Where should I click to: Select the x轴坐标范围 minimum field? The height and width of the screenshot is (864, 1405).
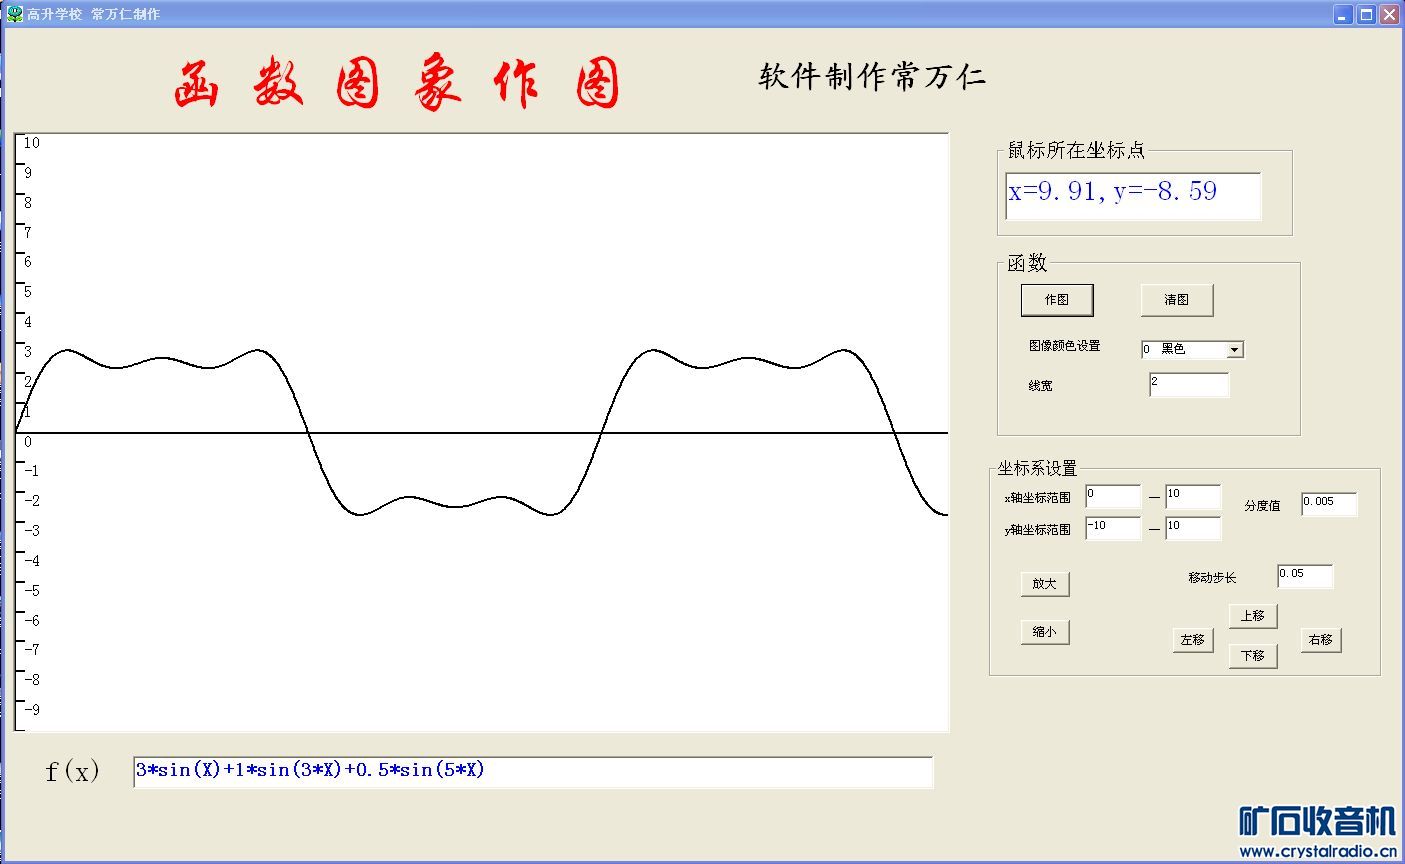click(x=1113, y=497)
